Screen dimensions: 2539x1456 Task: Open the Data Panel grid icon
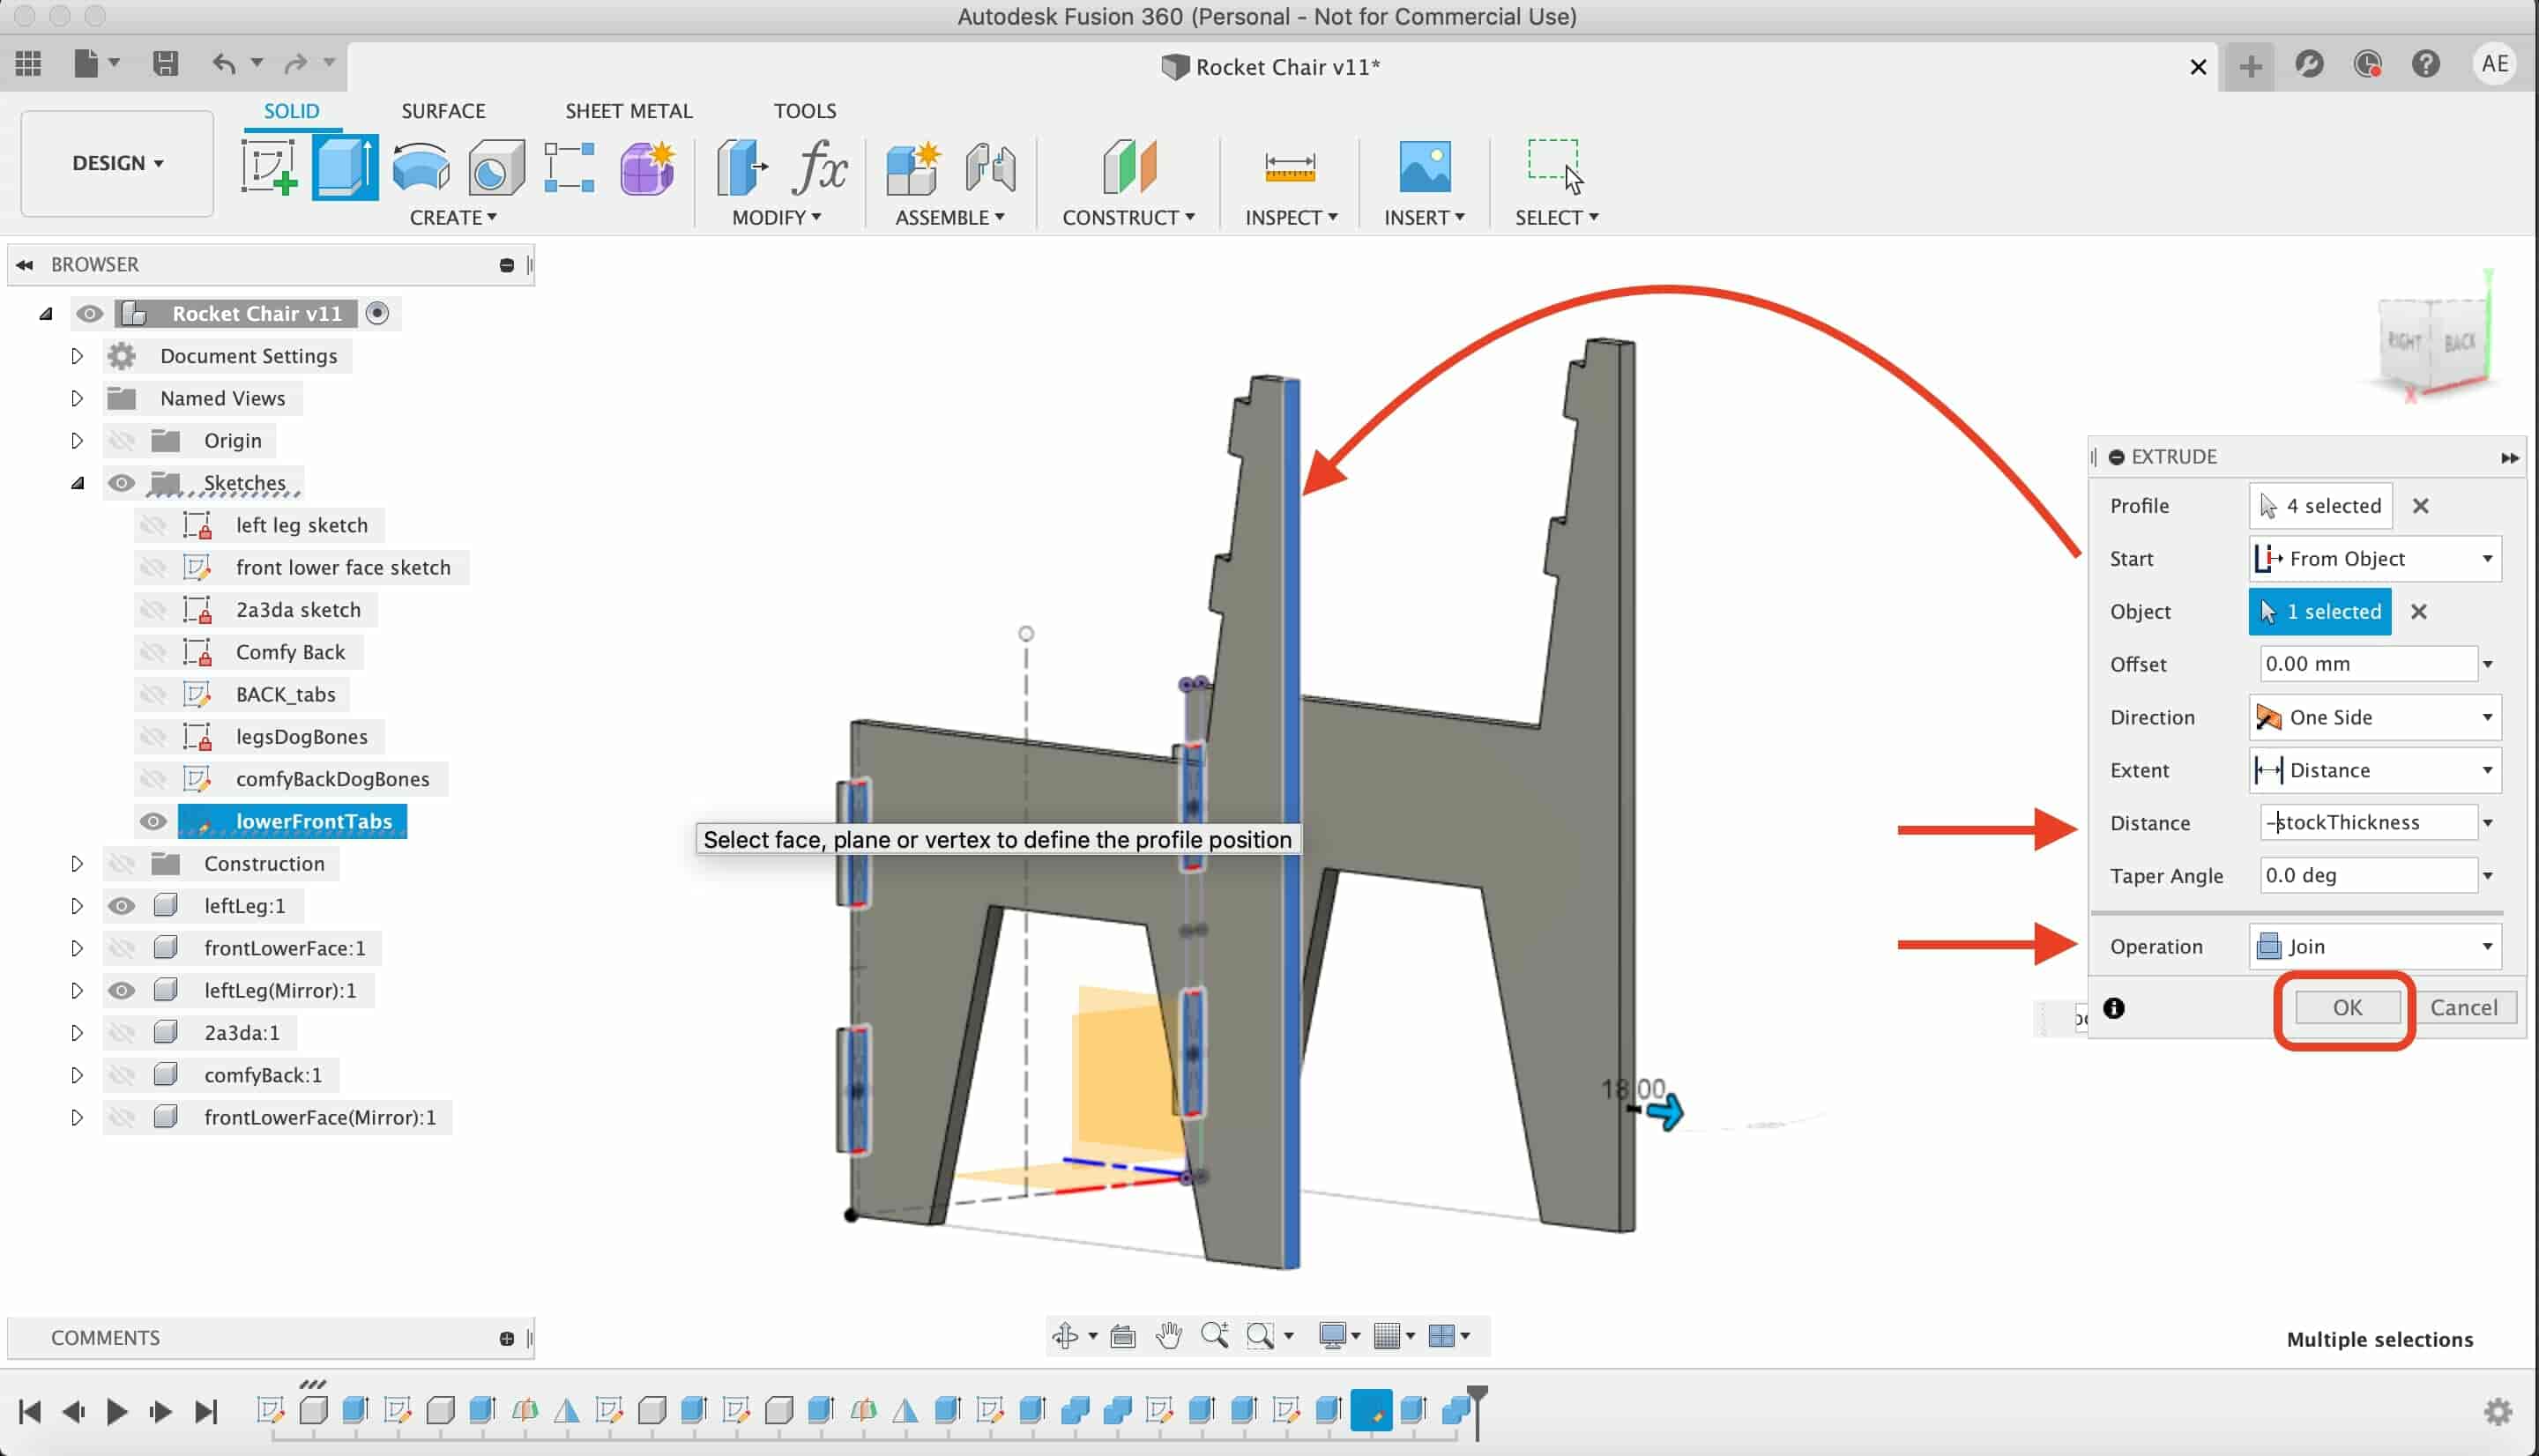(28, 64)
